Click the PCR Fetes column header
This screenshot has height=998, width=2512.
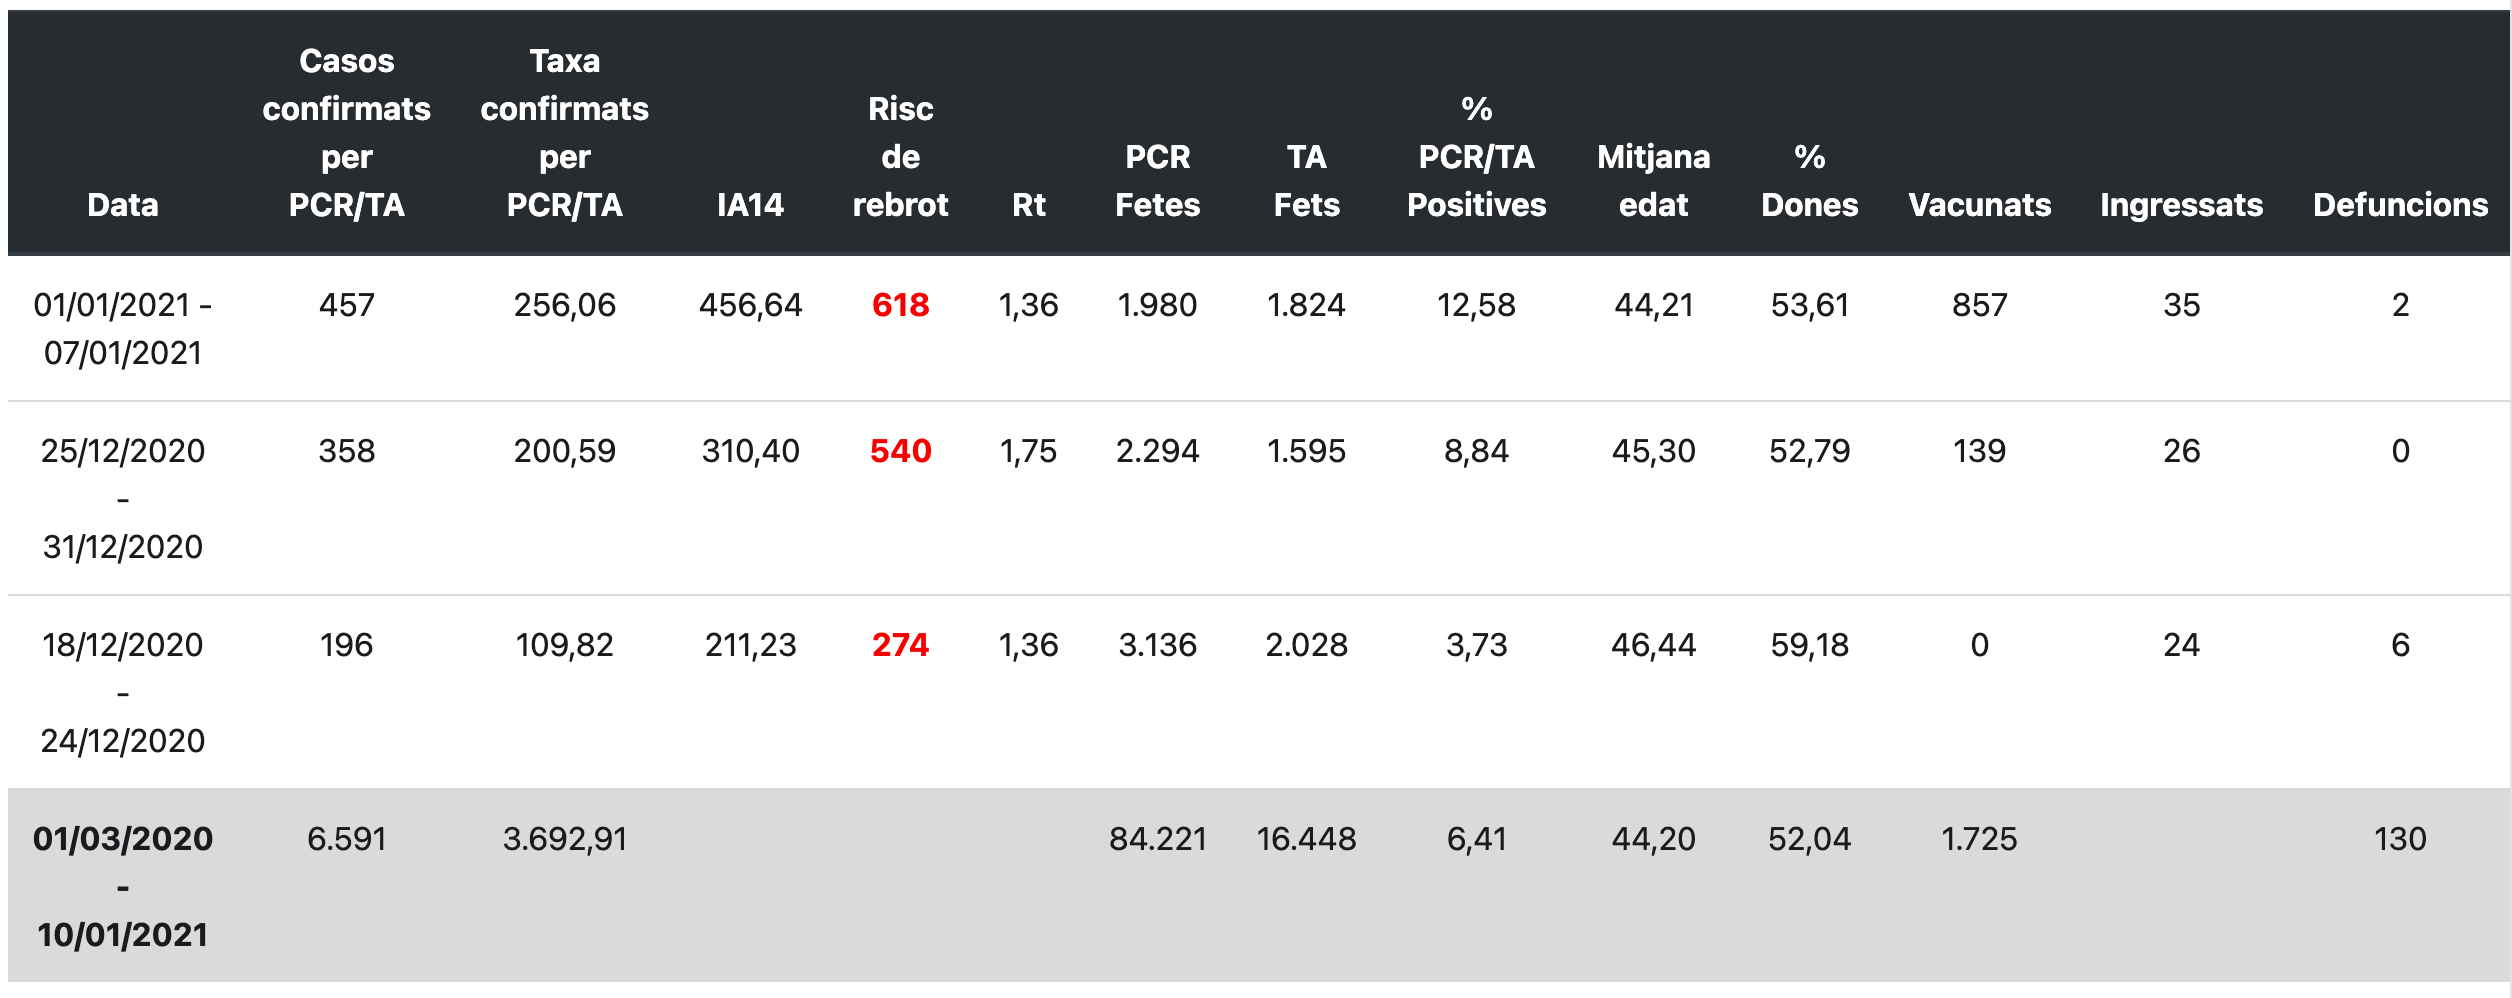pos(1157,181)
